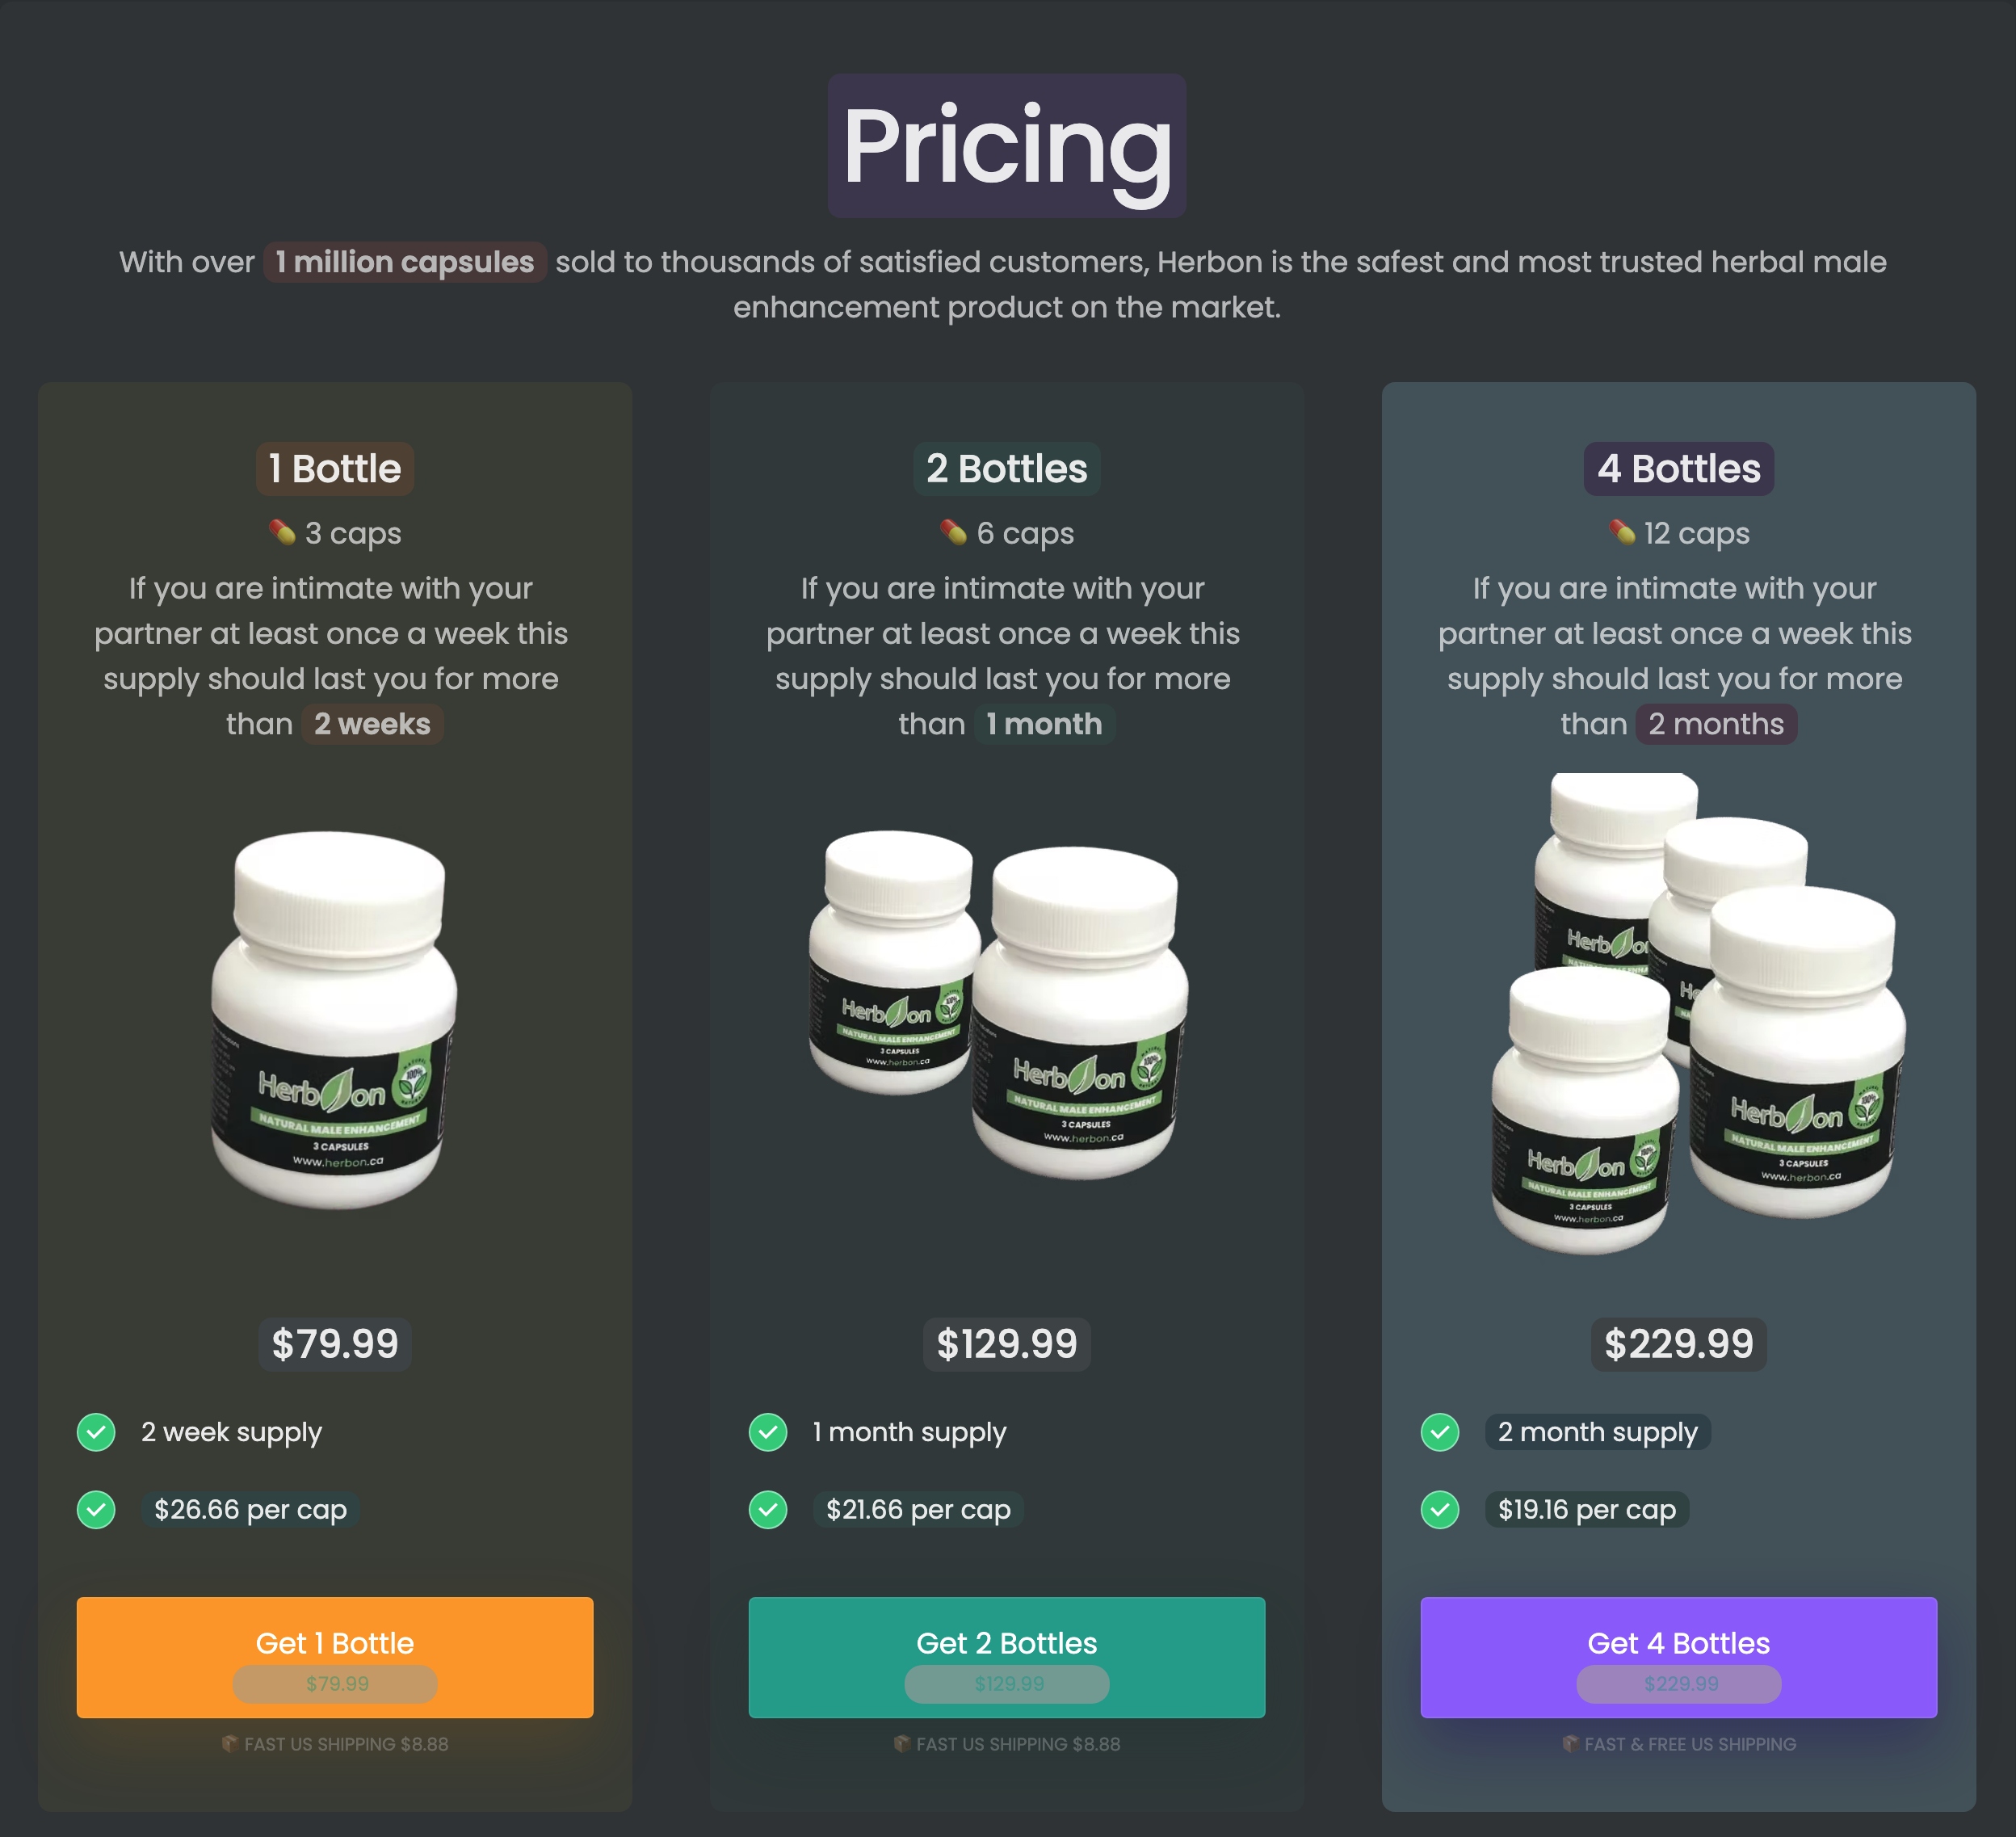Click green checkmark next to $21.66 per cap
The height and width of the screenshot is (1837, 2016).
tap(768, 1509)
